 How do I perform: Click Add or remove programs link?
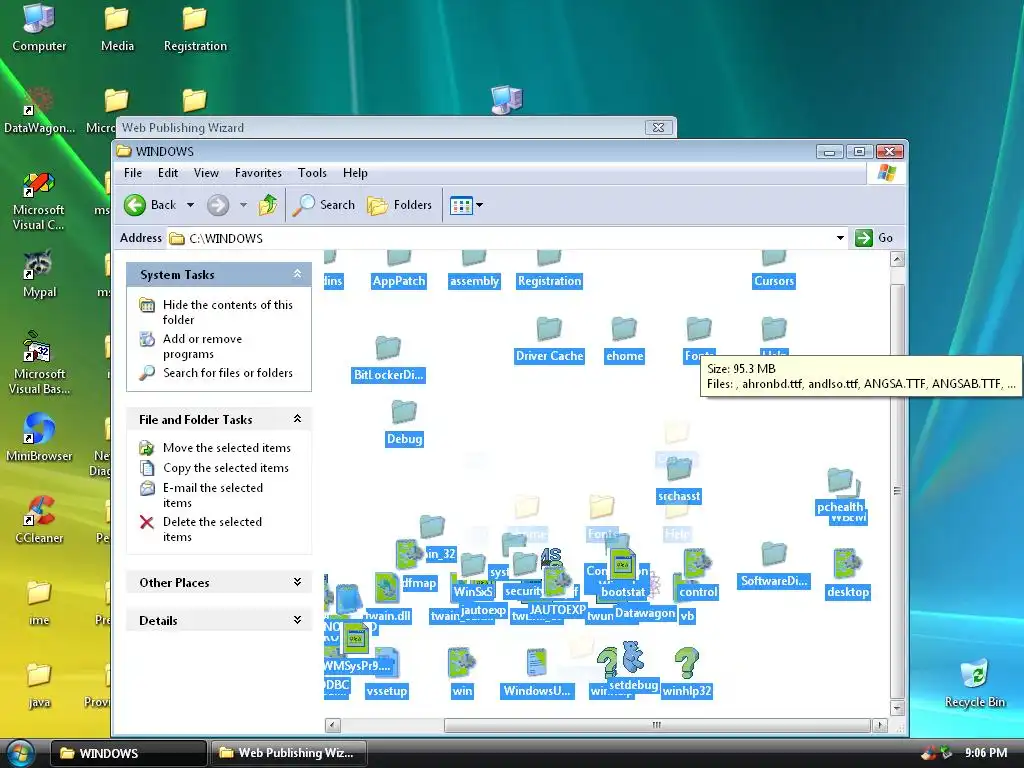(202, 346)
